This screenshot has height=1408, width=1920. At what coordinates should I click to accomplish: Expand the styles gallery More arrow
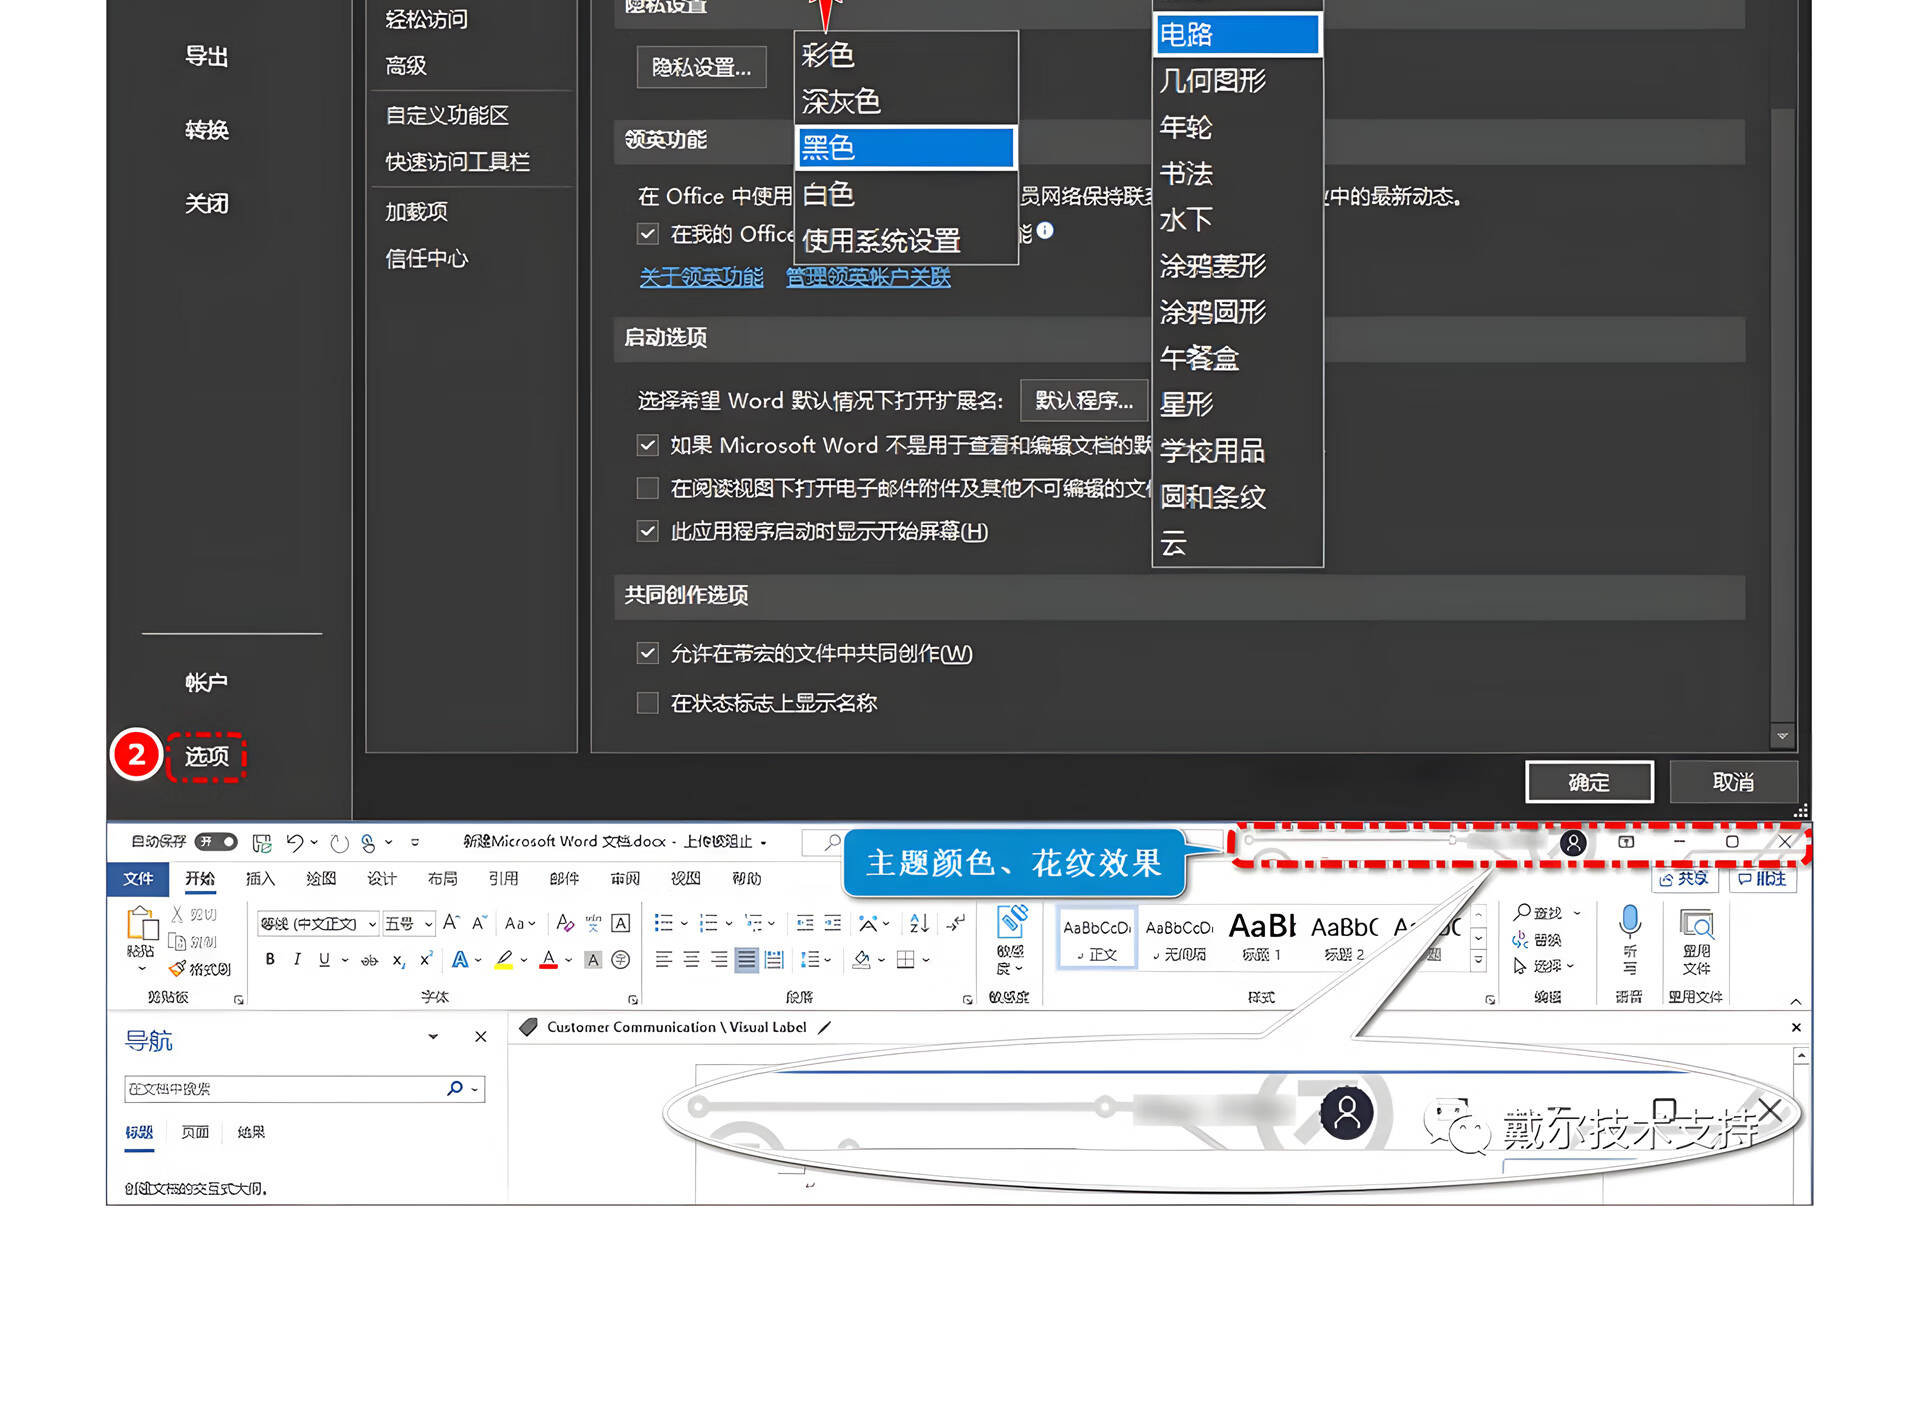(x=1479, y=961)
